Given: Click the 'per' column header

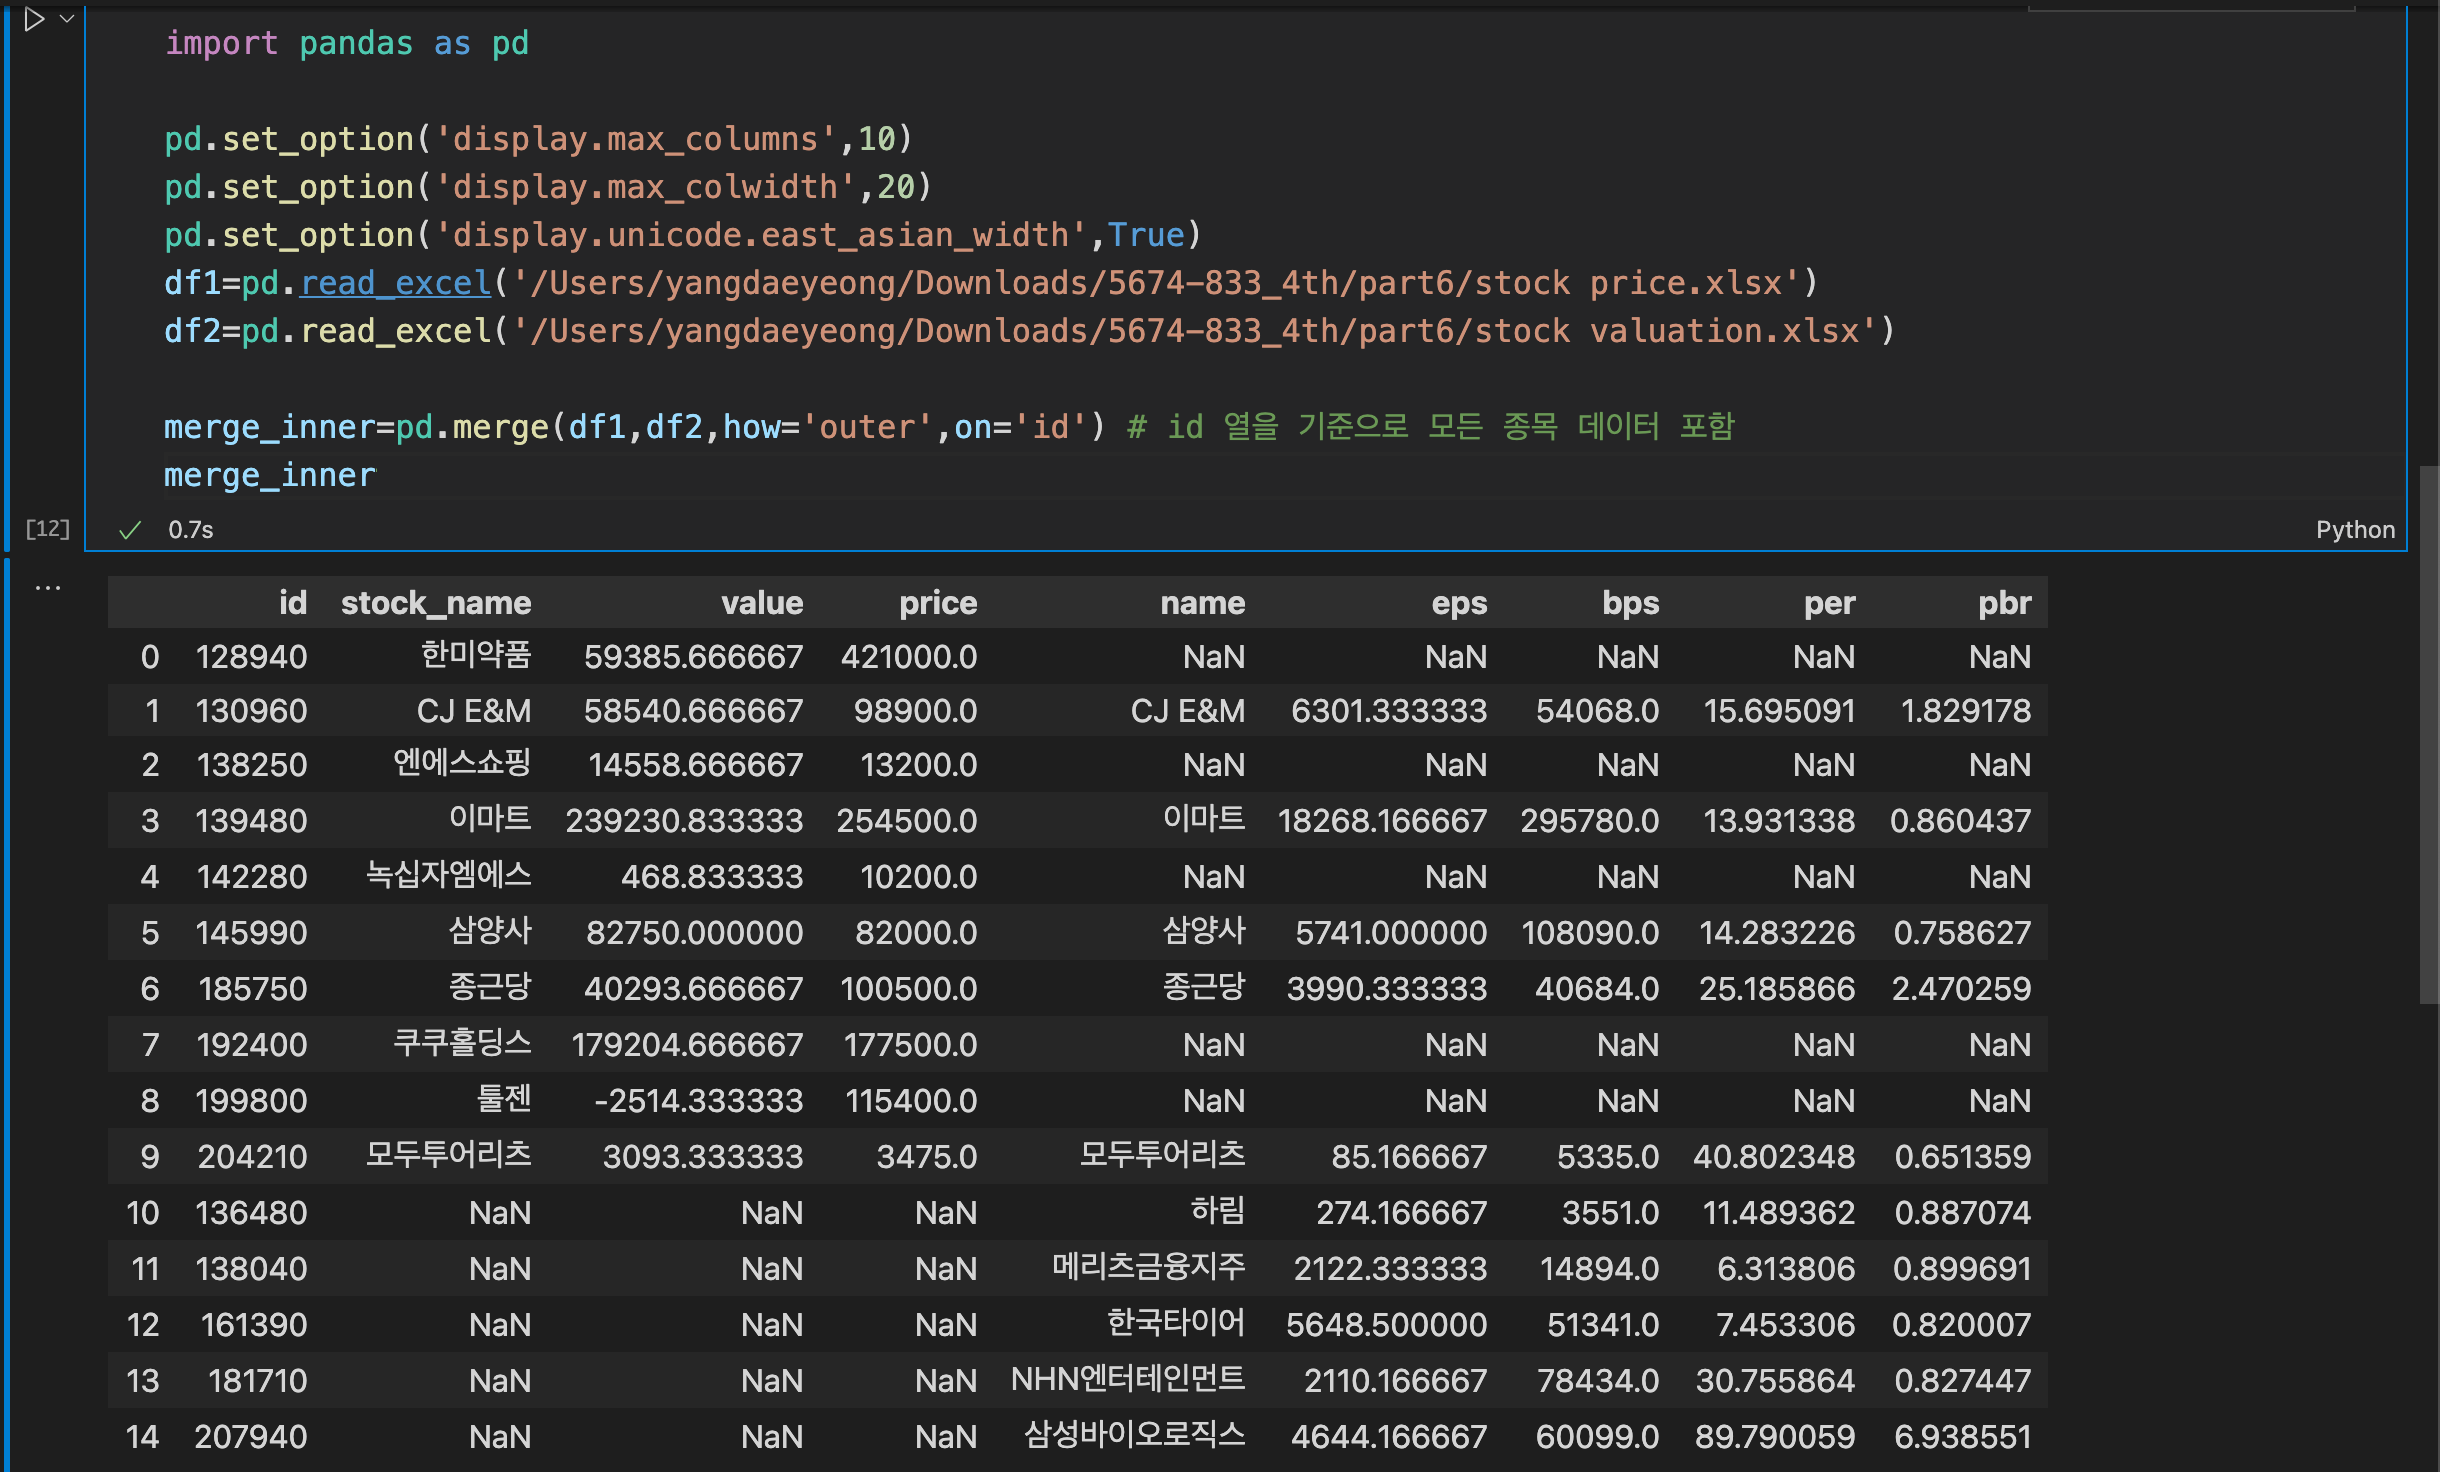Looking at the screenshot, I should click(x=1829, y=603).
